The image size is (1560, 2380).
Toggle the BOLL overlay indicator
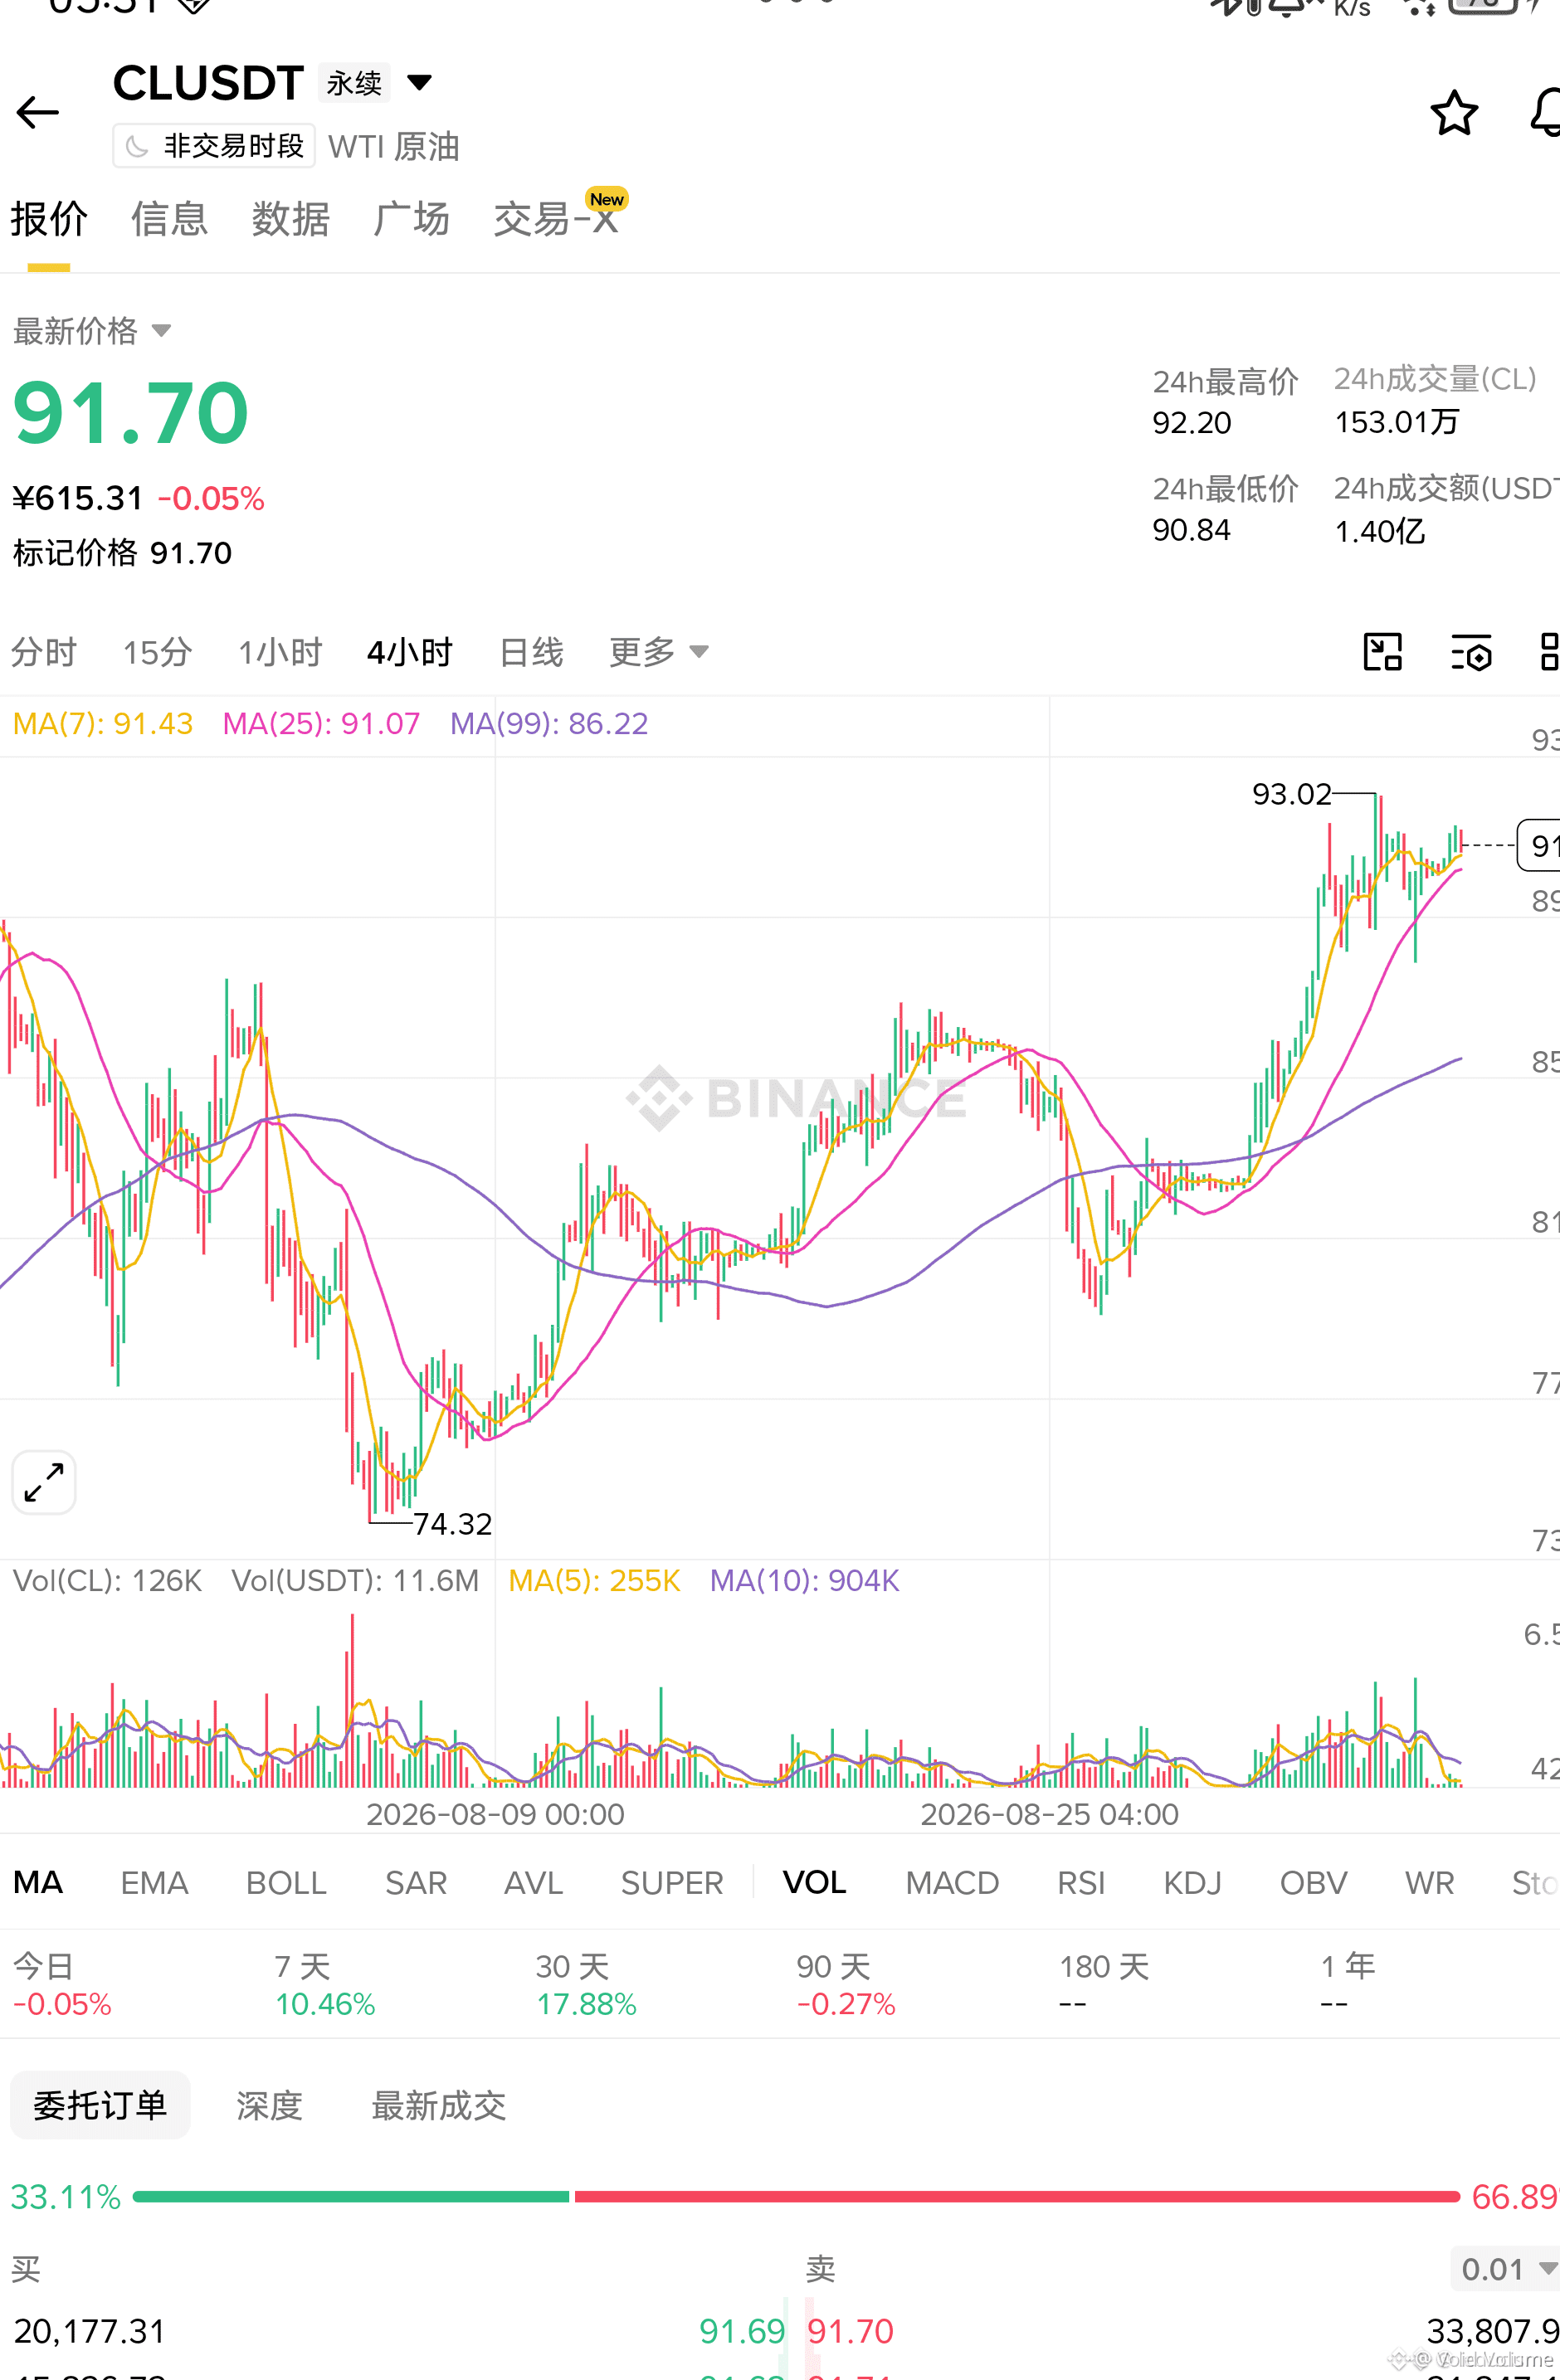click(x=286, y=1883)
